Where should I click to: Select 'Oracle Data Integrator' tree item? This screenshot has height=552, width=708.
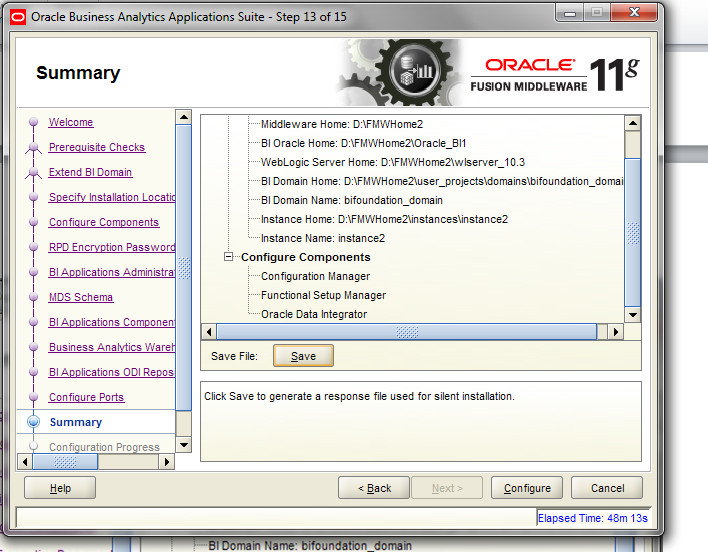314,314
